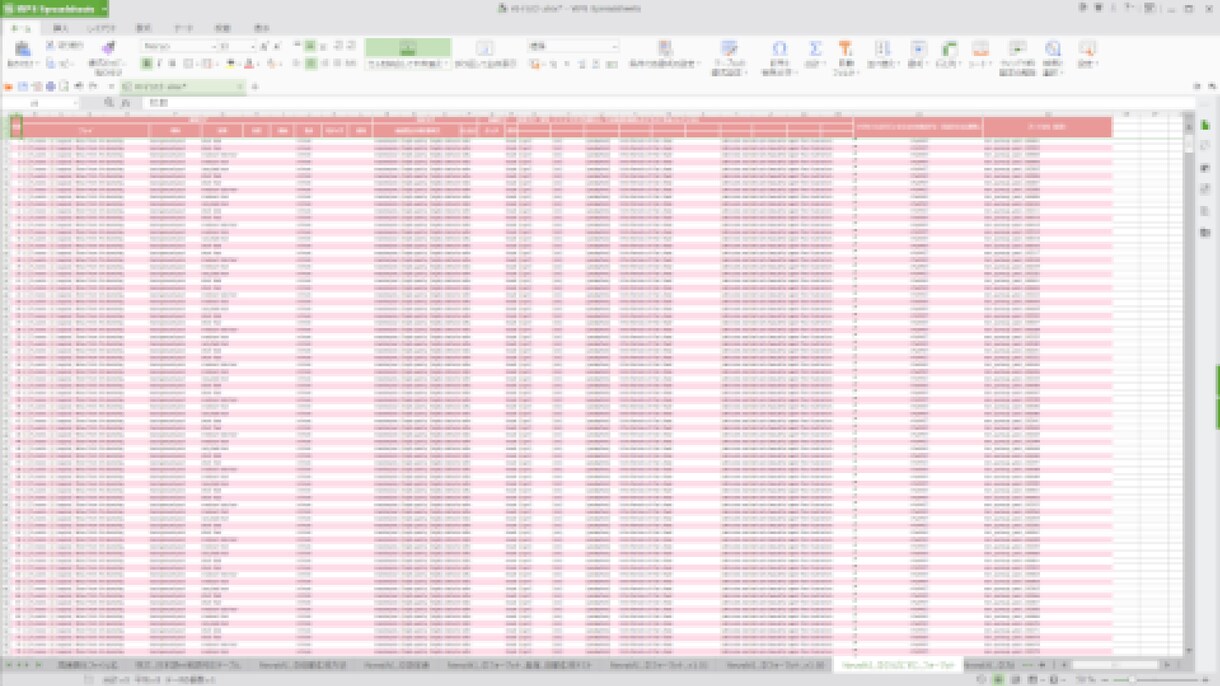Open the font size dropdown
Viewport: 1220px width, 686px height.
[252, 46]
